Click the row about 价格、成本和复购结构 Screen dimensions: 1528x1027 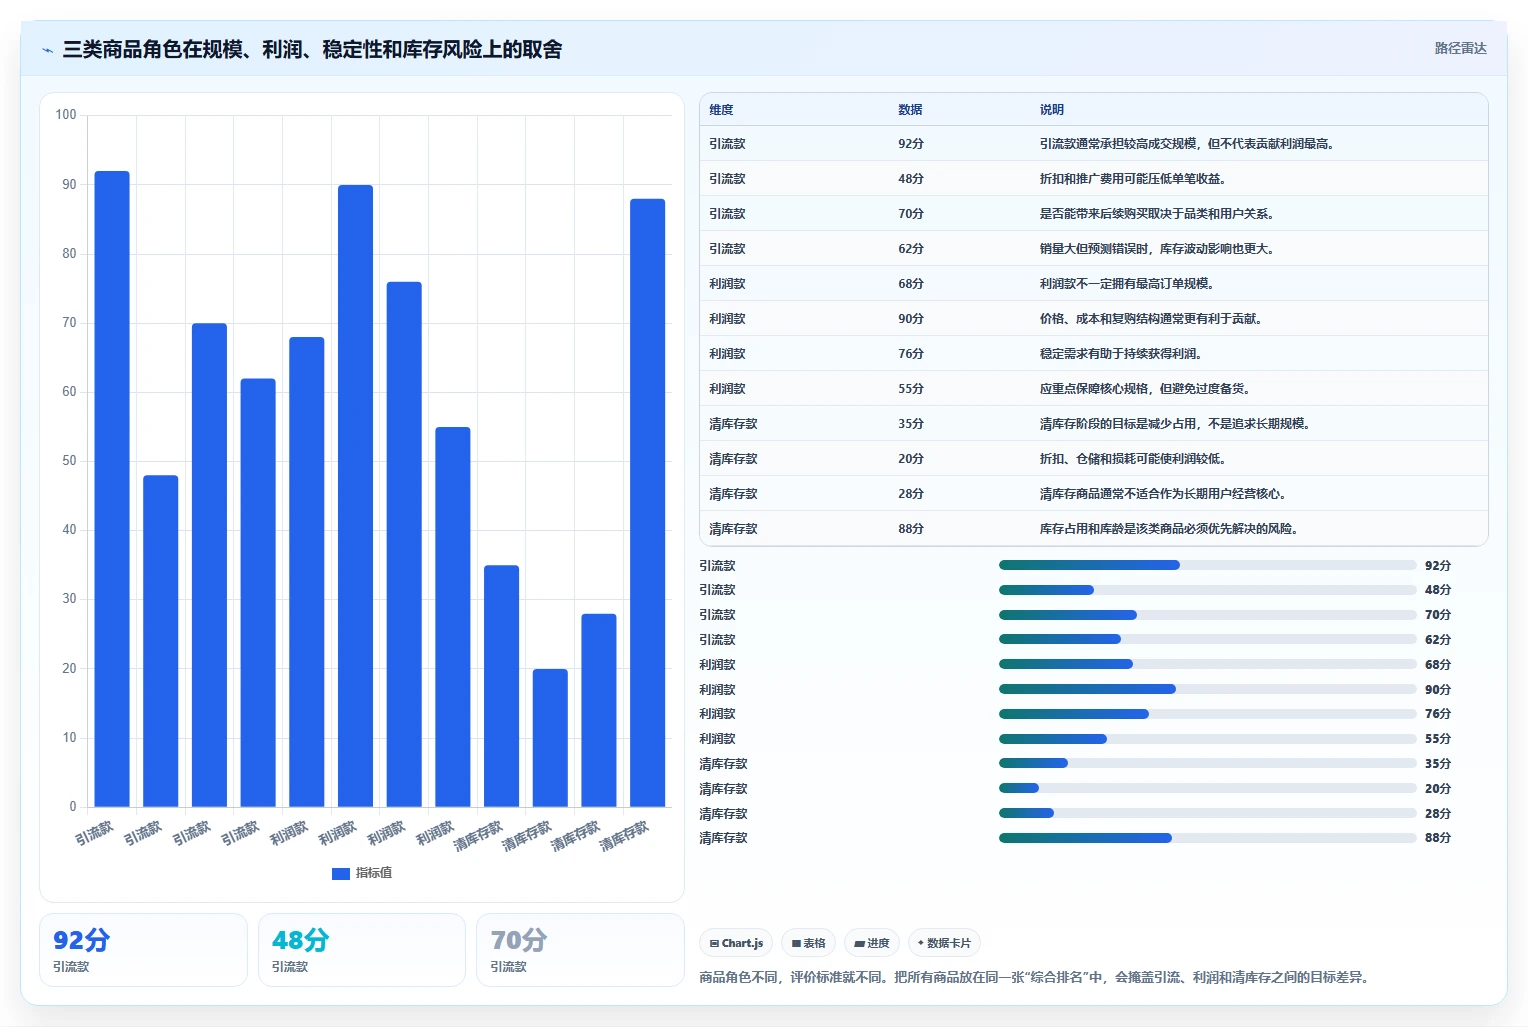[1094, 319]
